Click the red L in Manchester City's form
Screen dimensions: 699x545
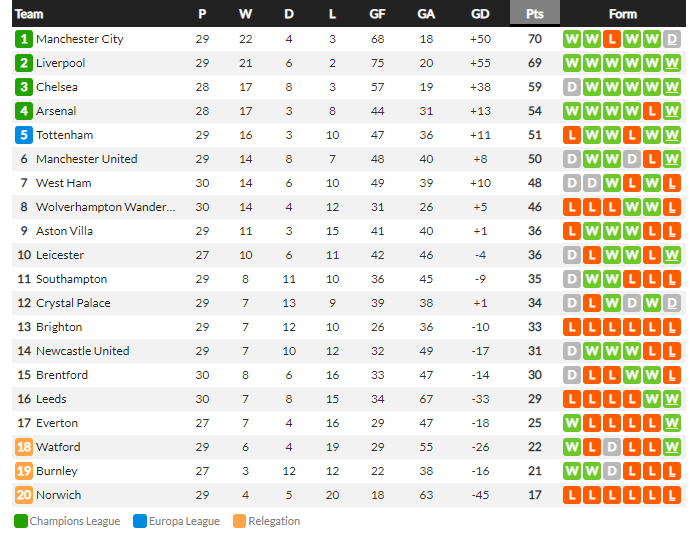[612, 39]
